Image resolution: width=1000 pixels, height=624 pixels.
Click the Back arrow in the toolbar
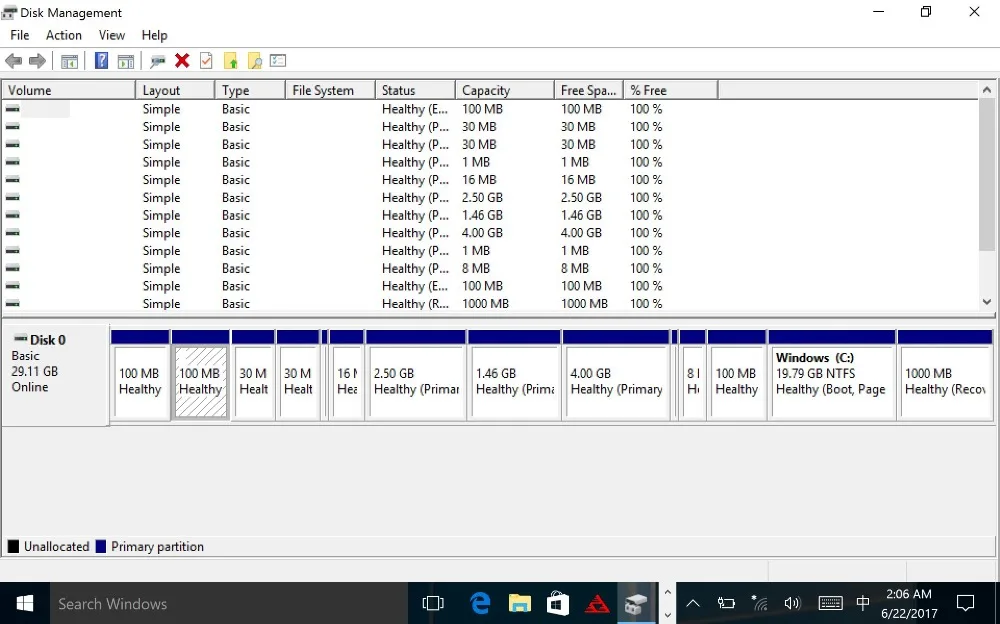[13, 61]
